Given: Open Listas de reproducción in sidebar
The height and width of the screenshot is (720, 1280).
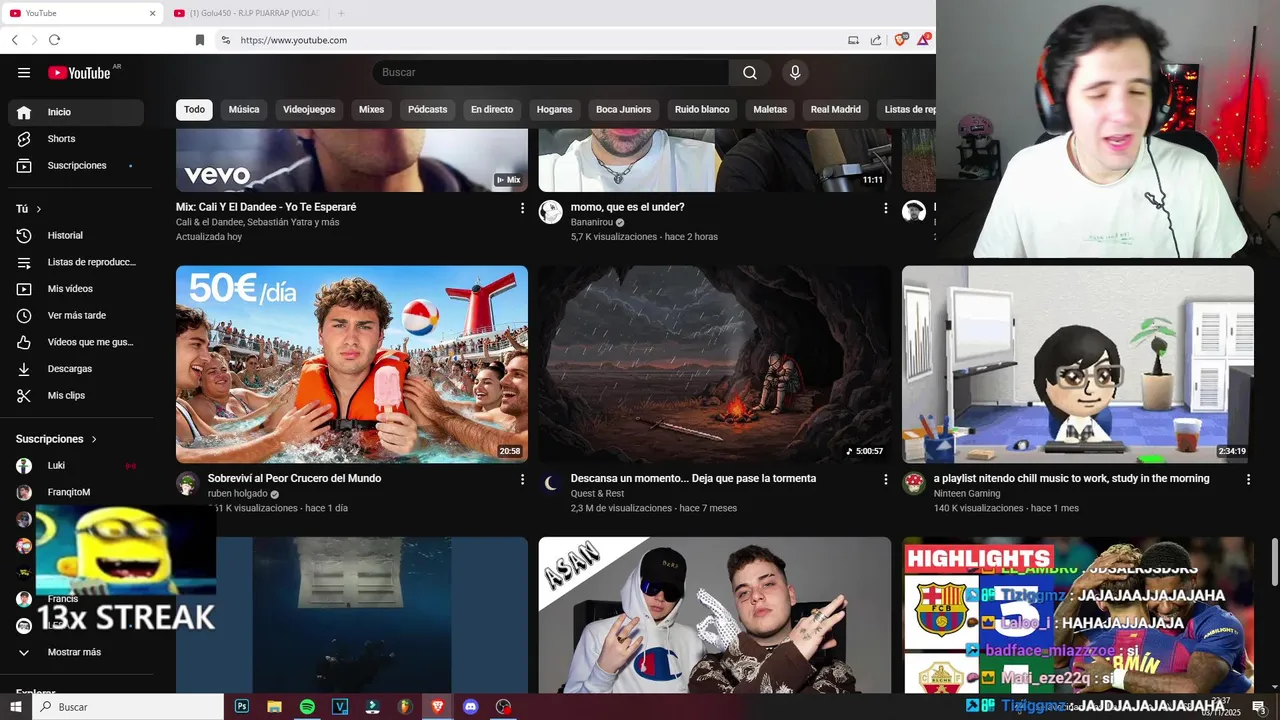Looking at the screenshot, I should coord(76,262).
